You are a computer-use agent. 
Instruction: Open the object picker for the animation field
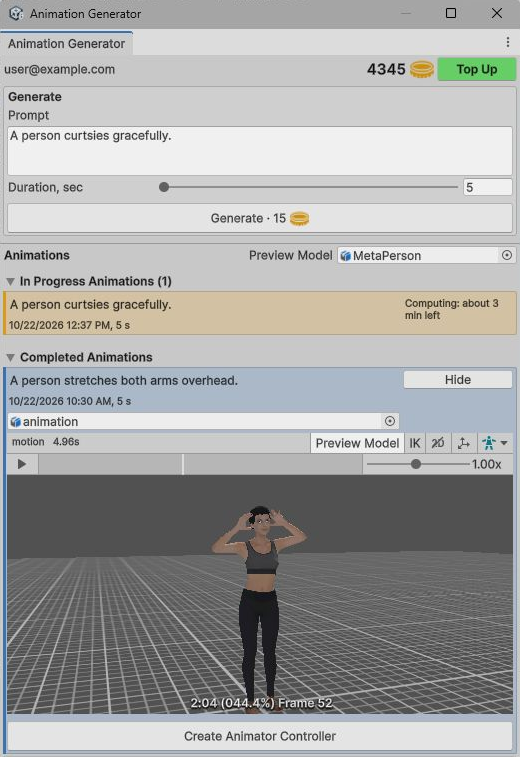click(390, 421)
